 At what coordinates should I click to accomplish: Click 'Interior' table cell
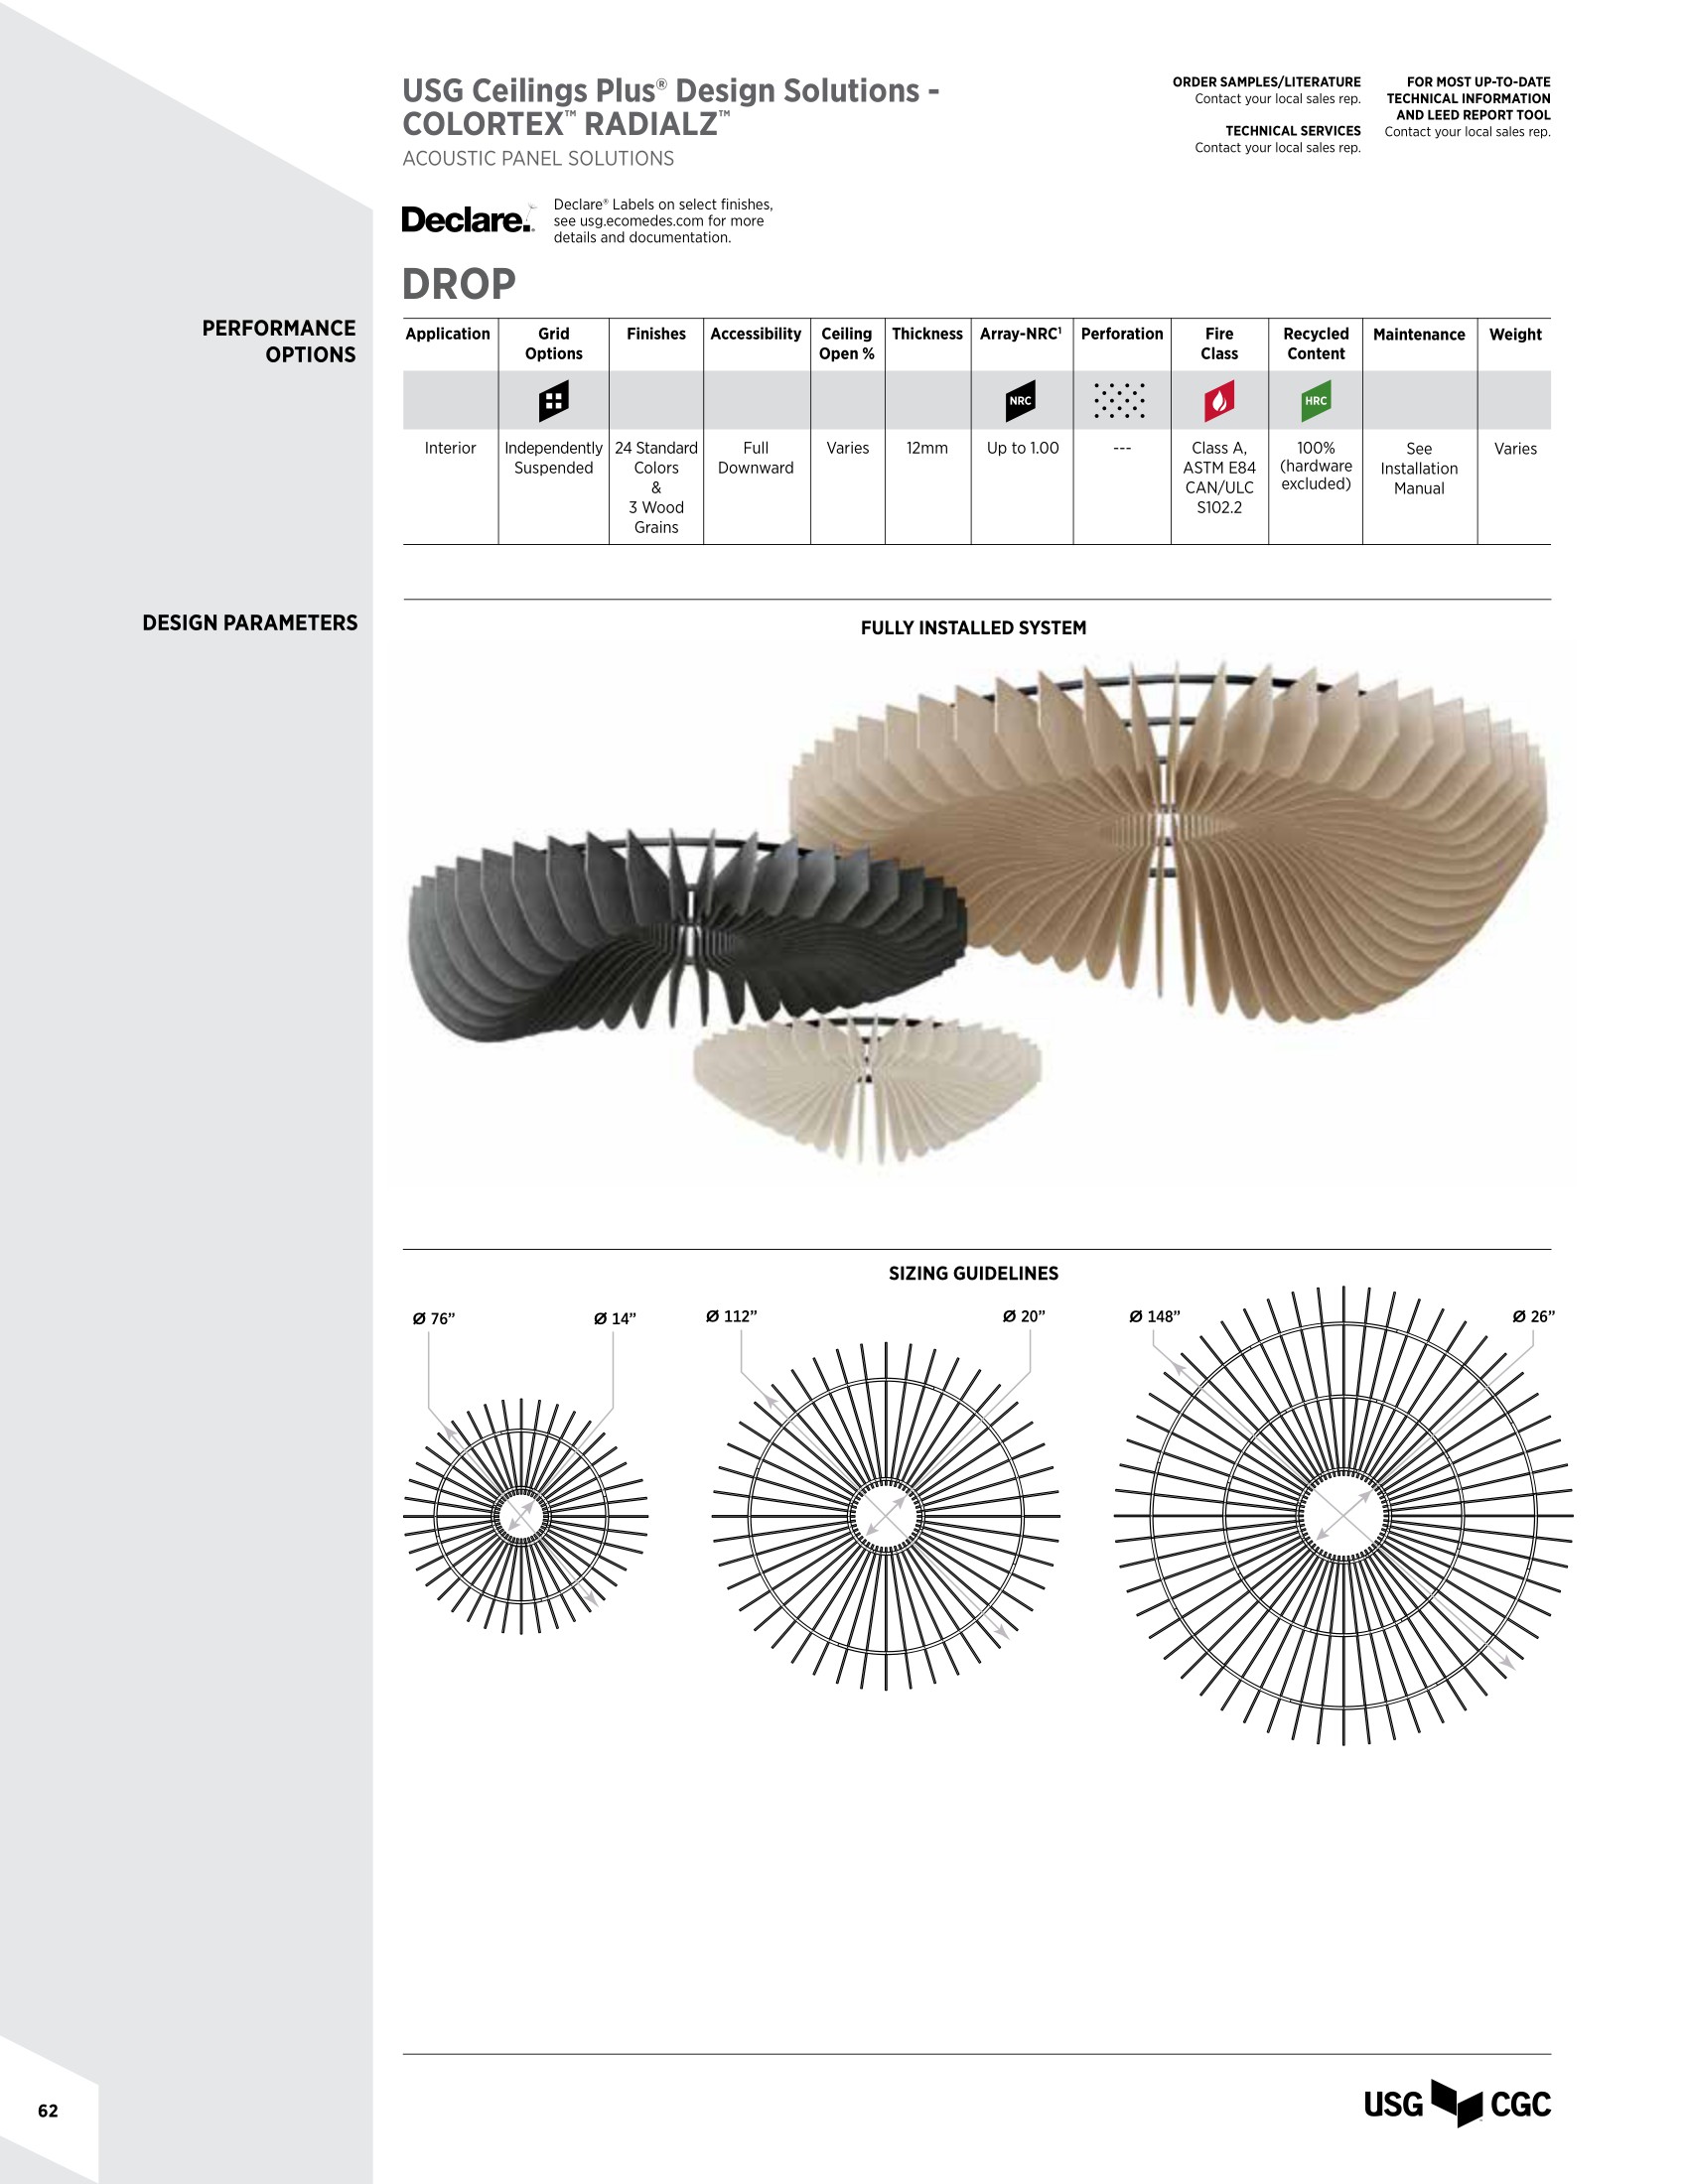pyautogui.click(x=450, y=448)
